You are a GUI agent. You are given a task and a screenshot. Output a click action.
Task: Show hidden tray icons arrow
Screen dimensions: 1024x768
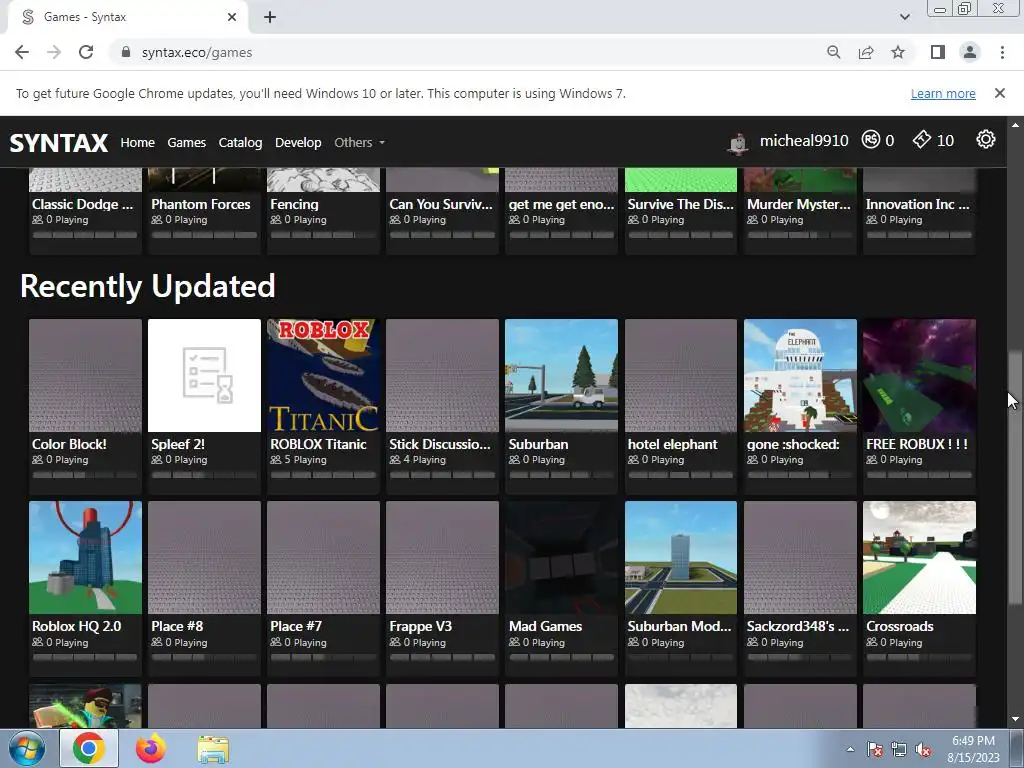(x=850, y=749)
